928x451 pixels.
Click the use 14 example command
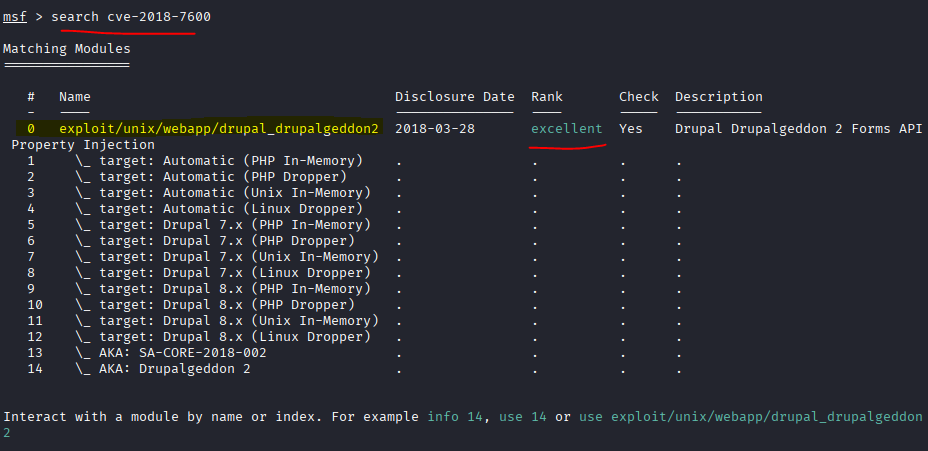point(522,417)
